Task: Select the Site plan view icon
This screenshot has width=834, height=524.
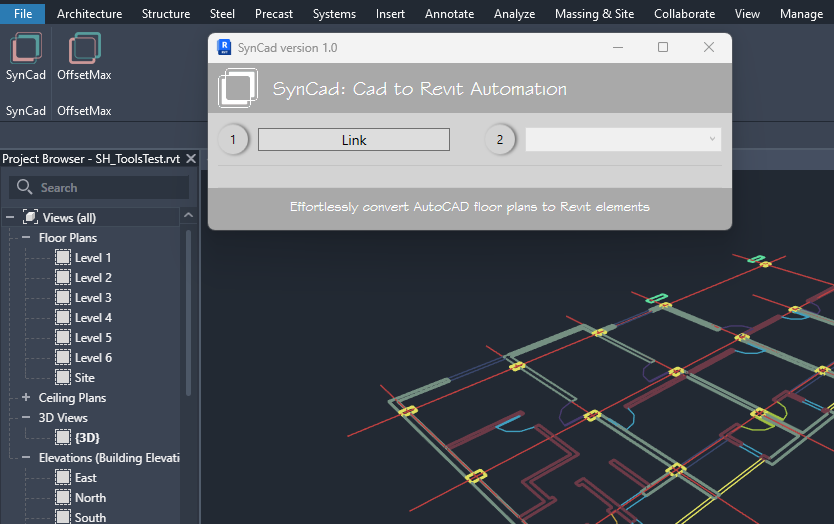Action: (x=63, y=377)
